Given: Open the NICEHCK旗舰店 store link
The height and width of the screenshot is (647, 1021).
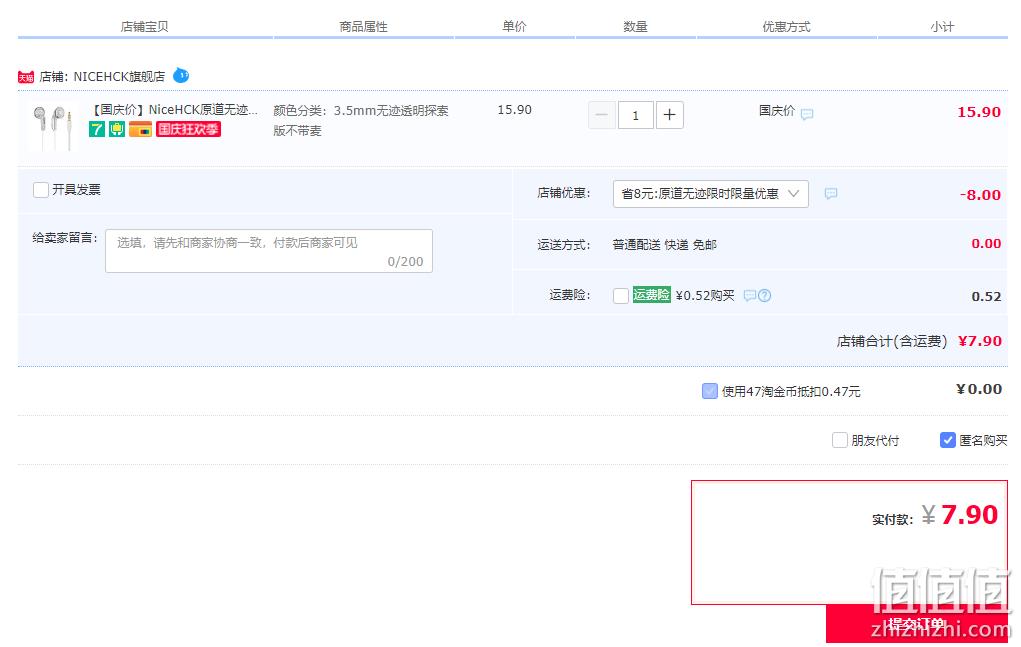Looking at the screenshot, I should (119, 76).
